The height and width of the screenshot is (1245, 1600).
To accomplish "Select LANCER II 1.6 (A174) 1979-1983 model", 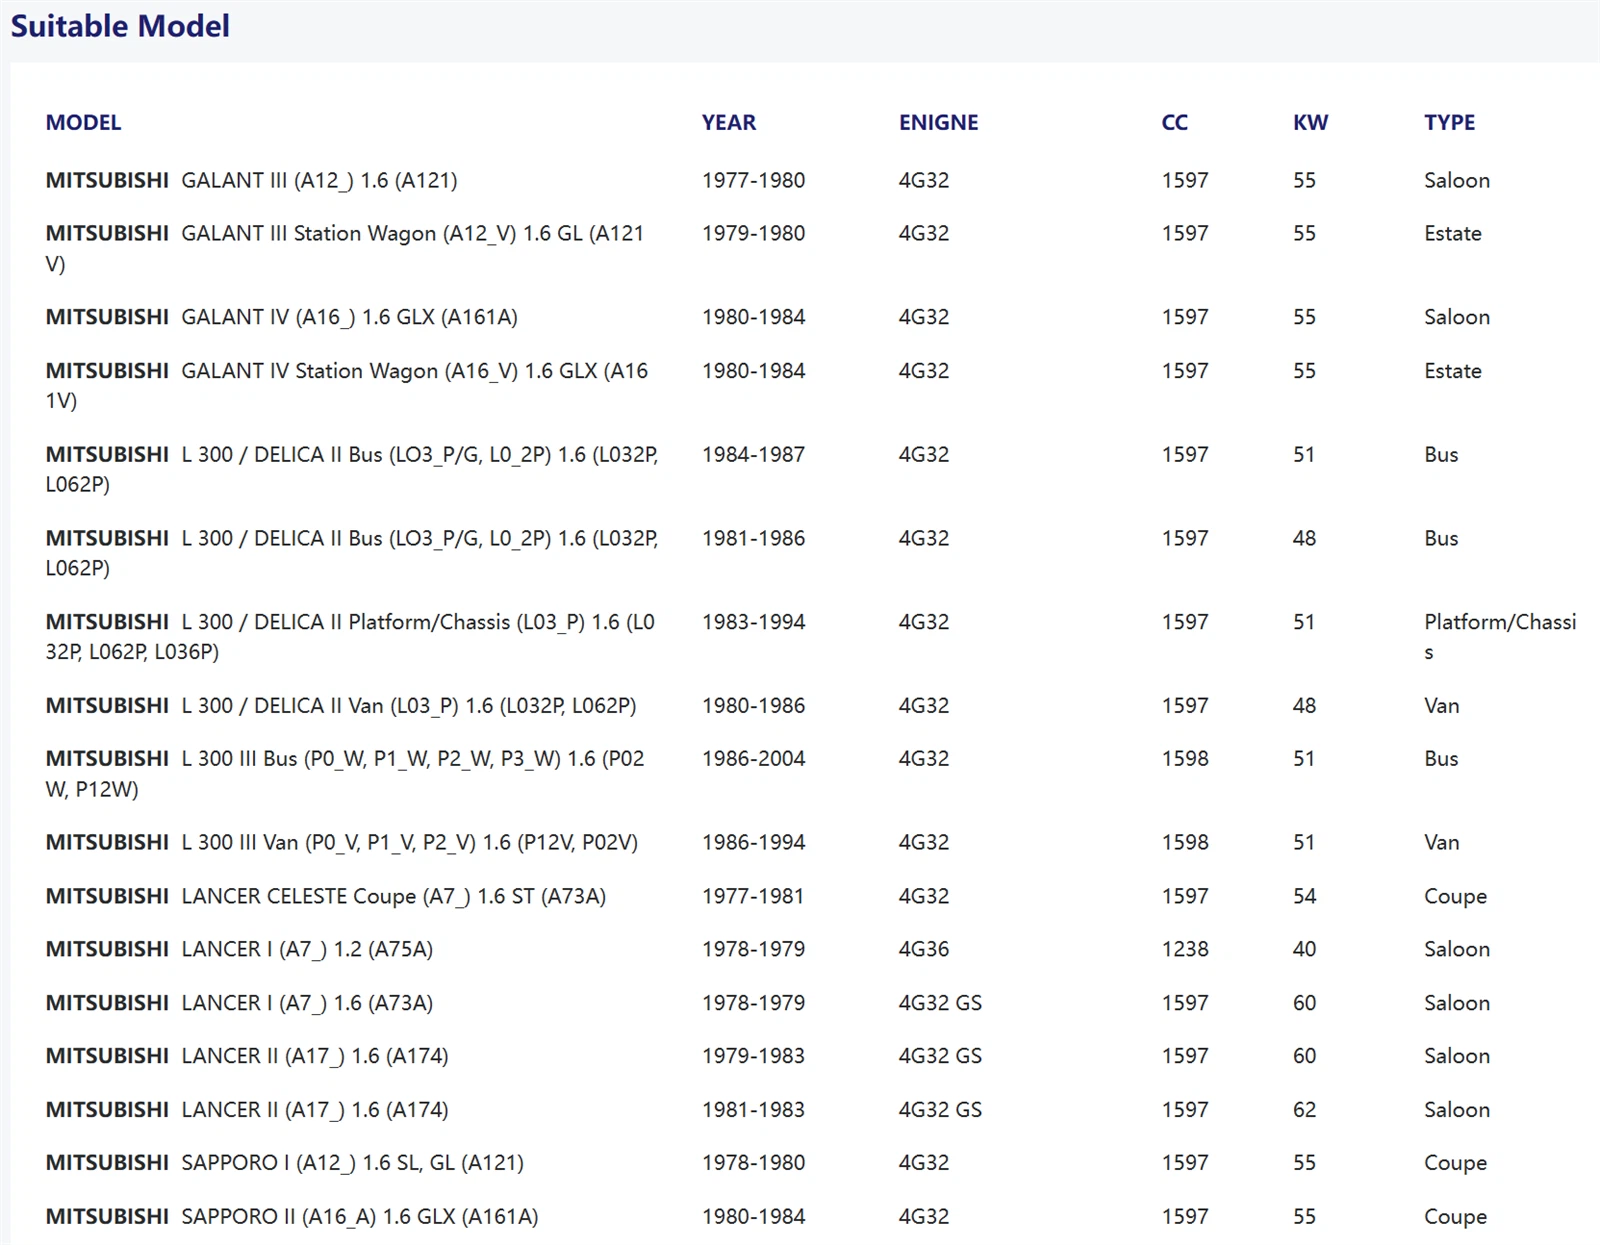I will (x=247, y=1056).
